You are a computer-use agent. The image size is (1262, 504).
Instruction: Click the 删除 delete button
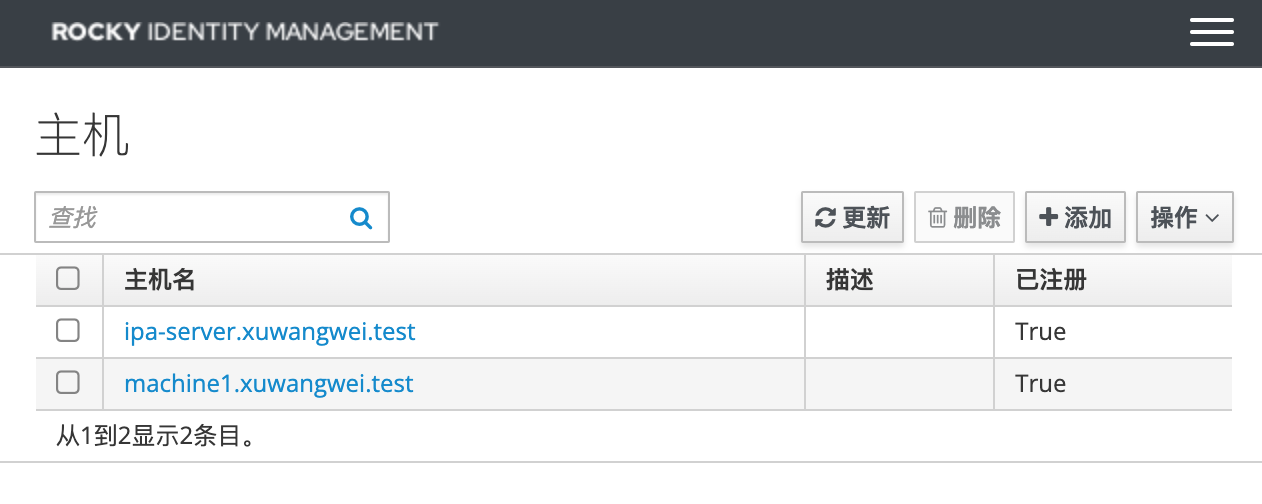coord(965,217)
